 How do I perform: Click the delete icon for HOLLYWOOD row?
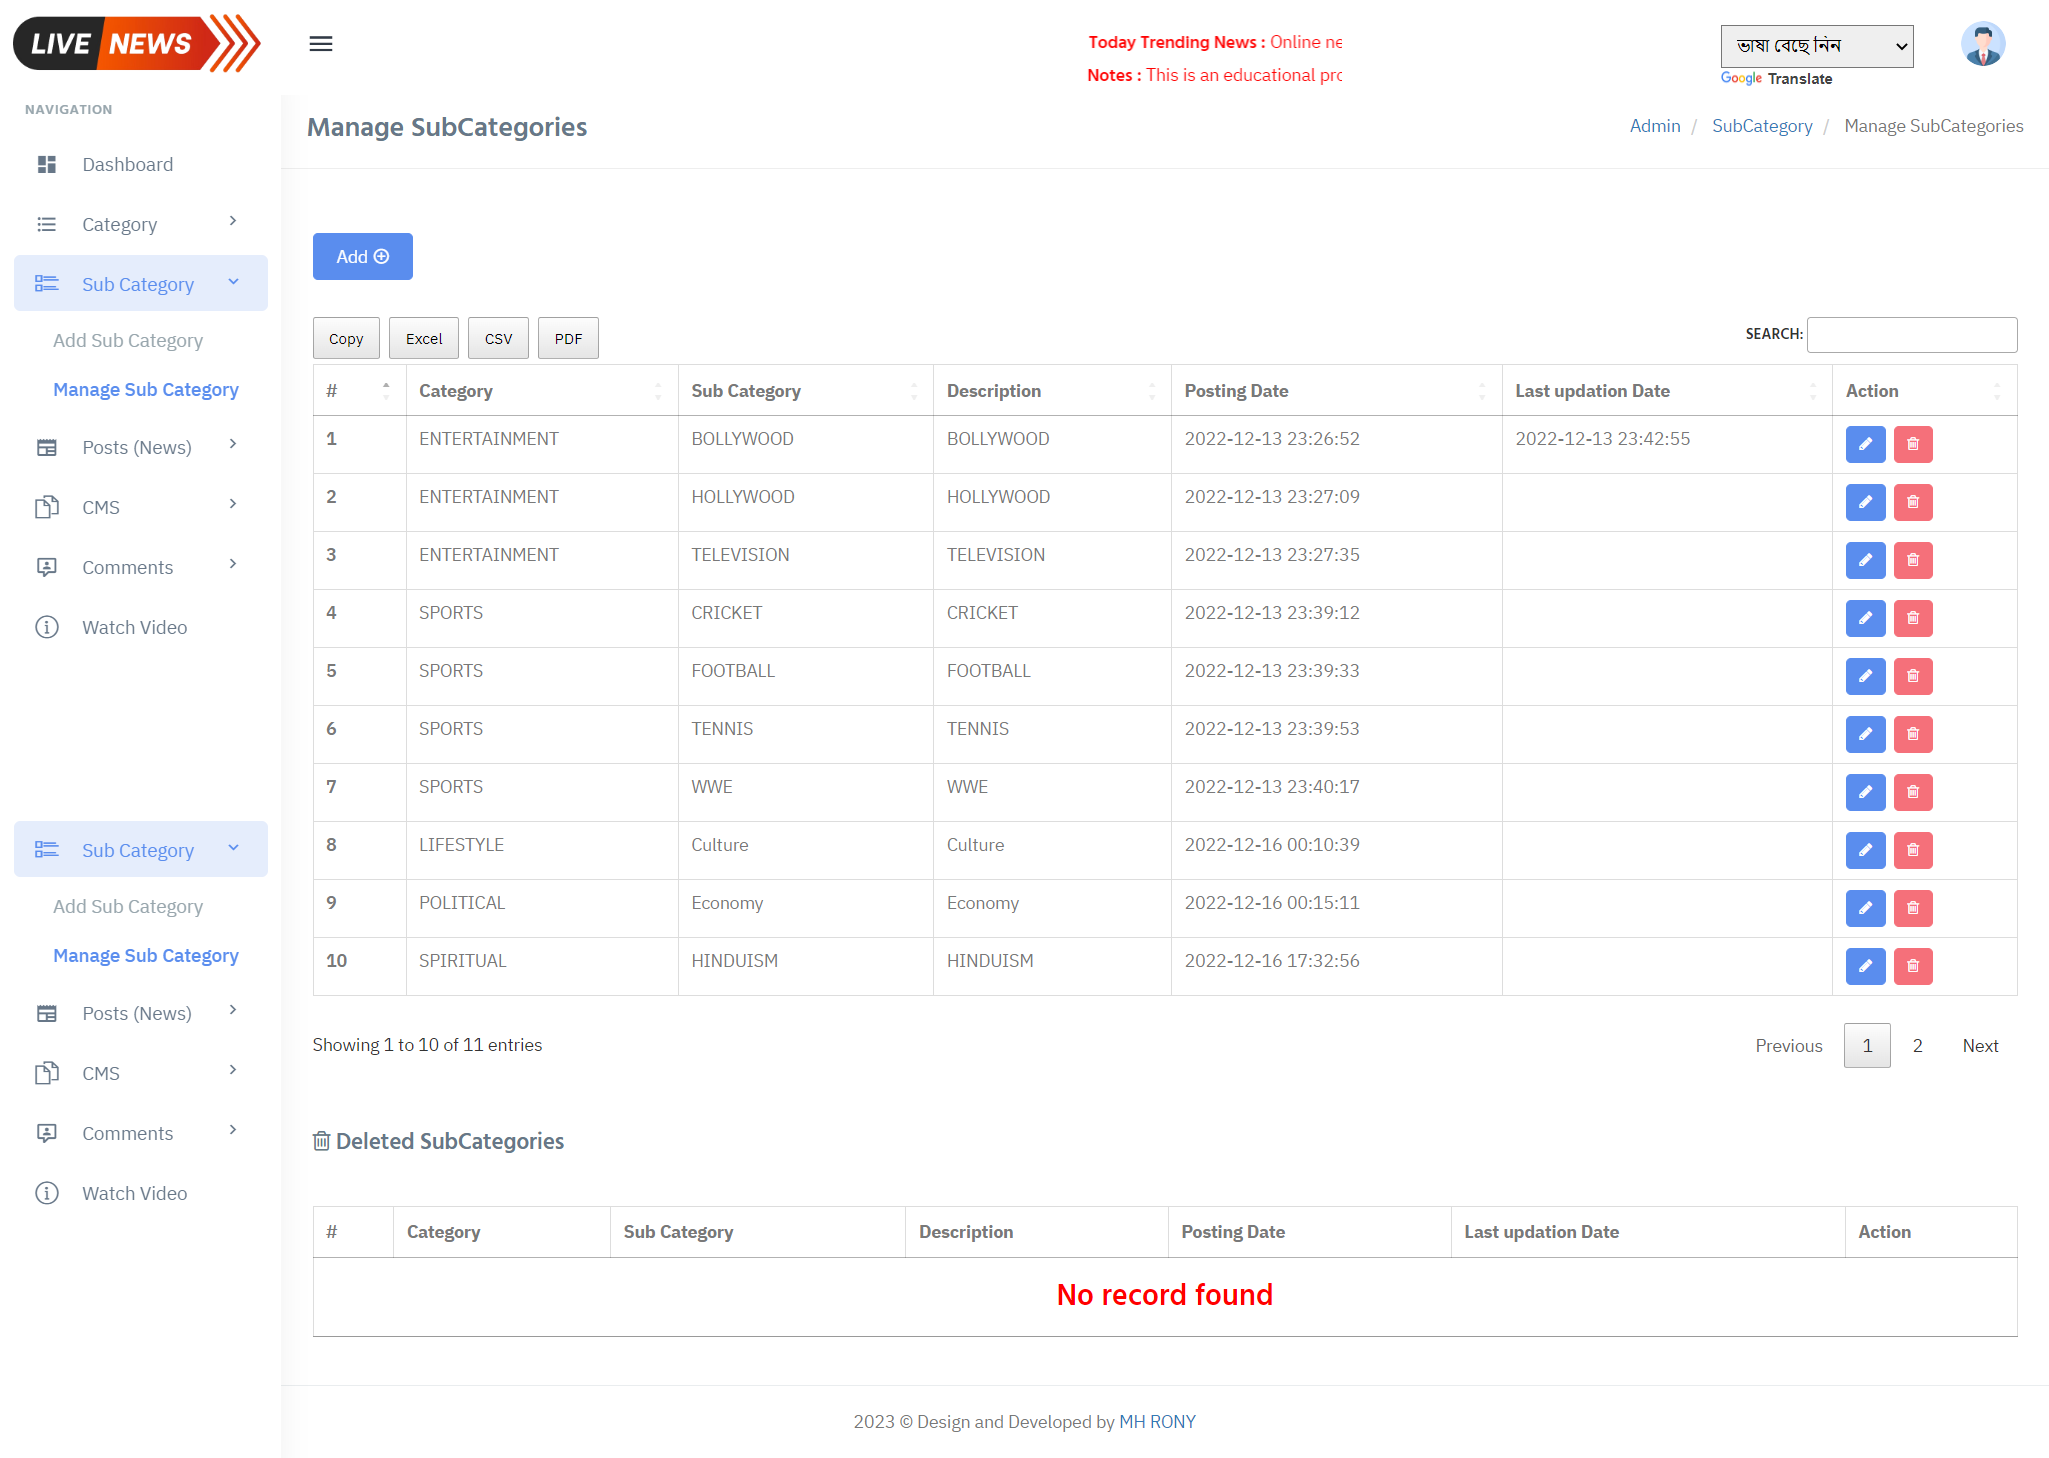(1912, 502)
